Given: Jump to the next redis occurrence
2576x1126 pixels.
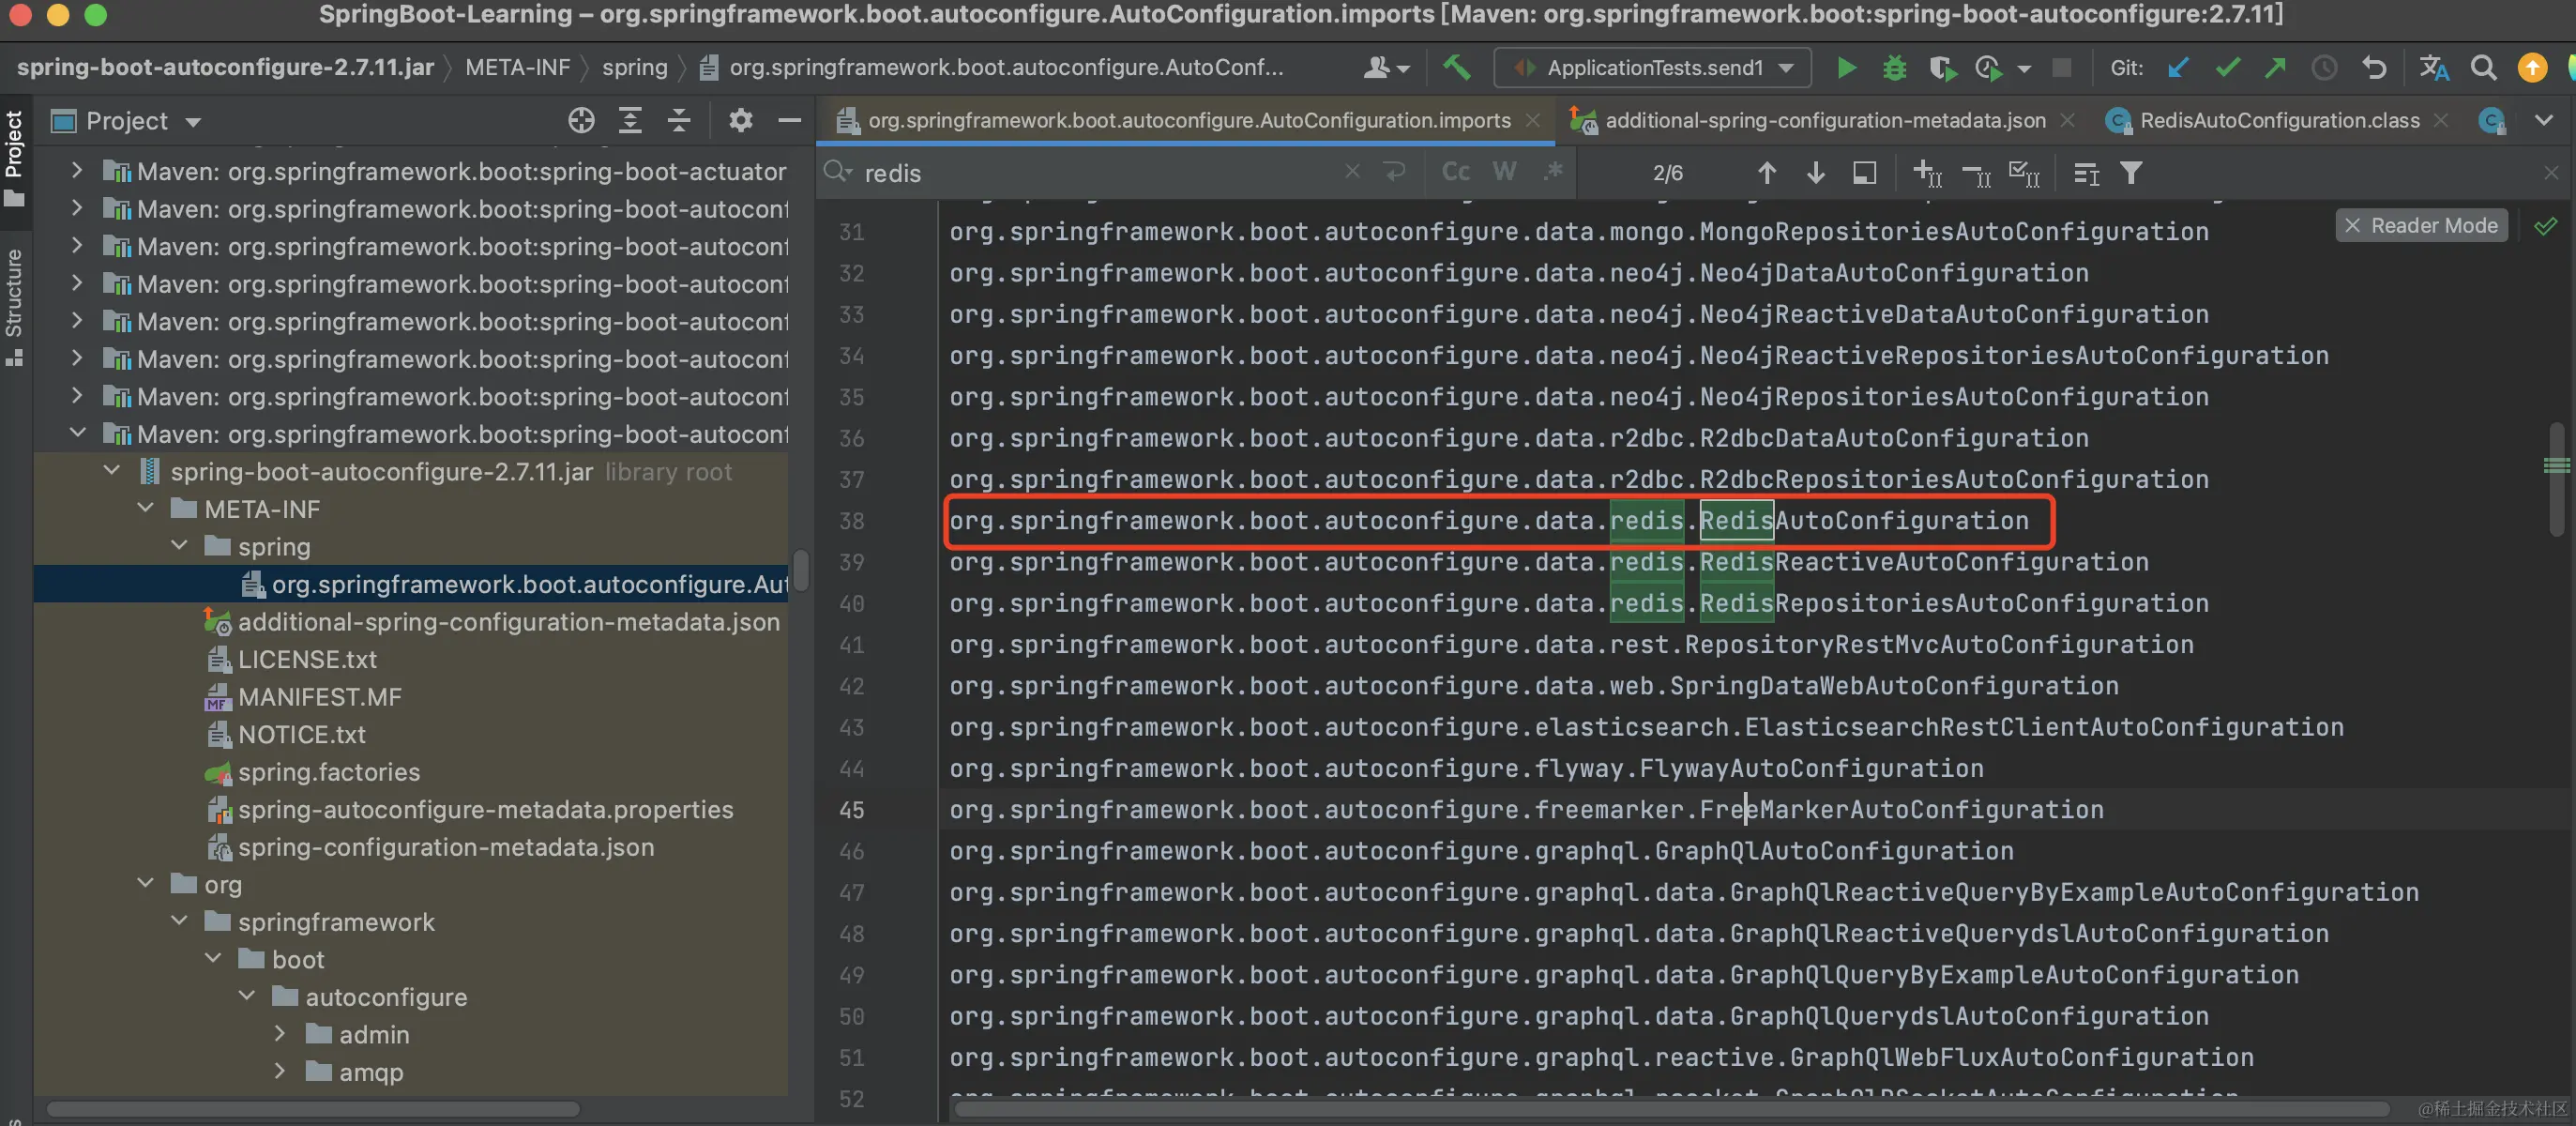Looking at the screenshot, I should click(1815, 173).
